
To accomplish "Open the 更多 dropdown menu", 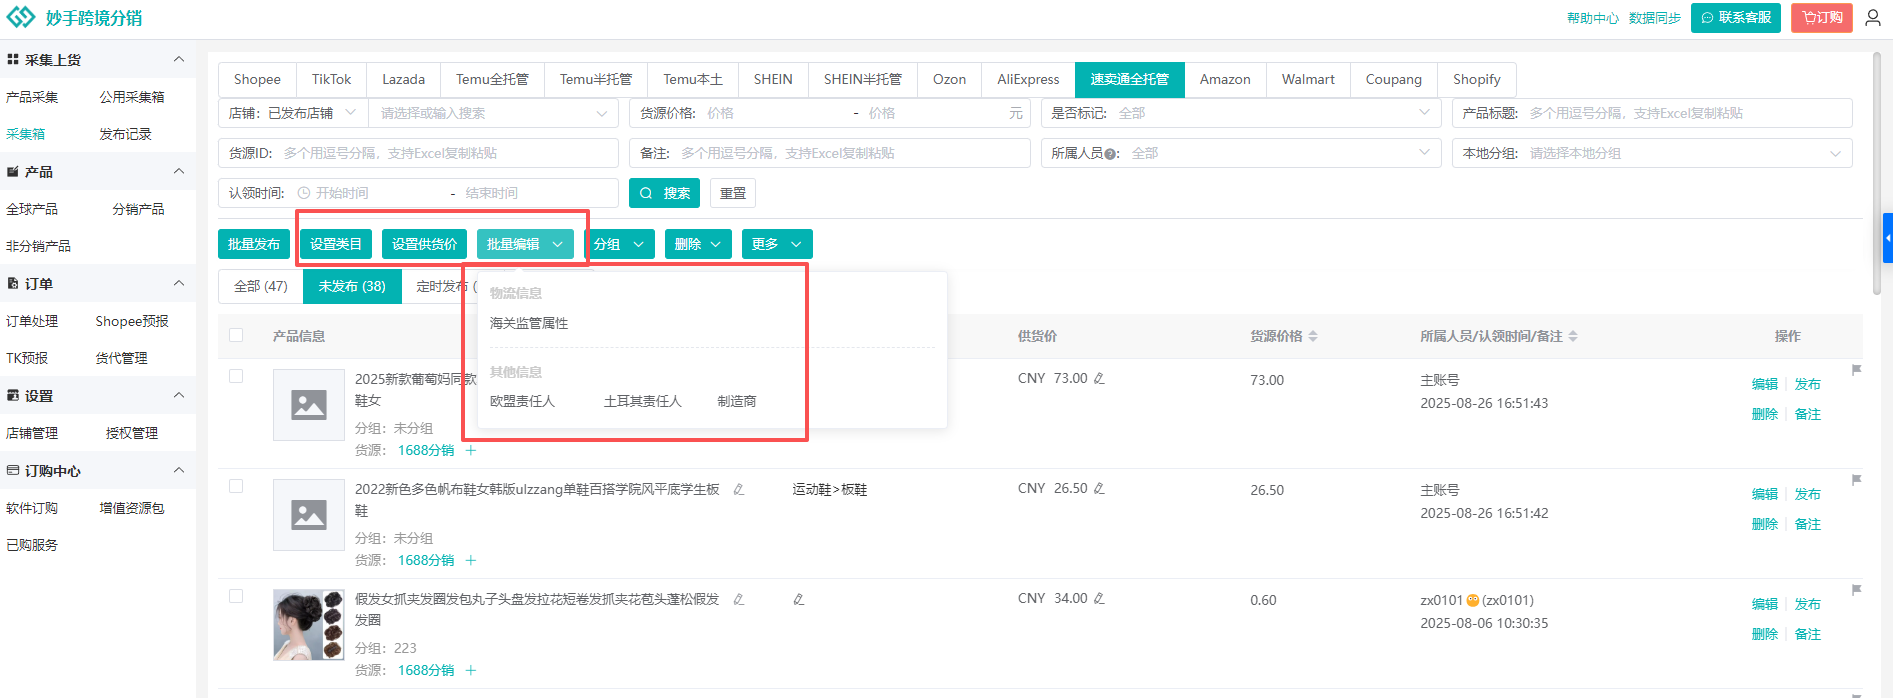I will (x=776, y=244).
